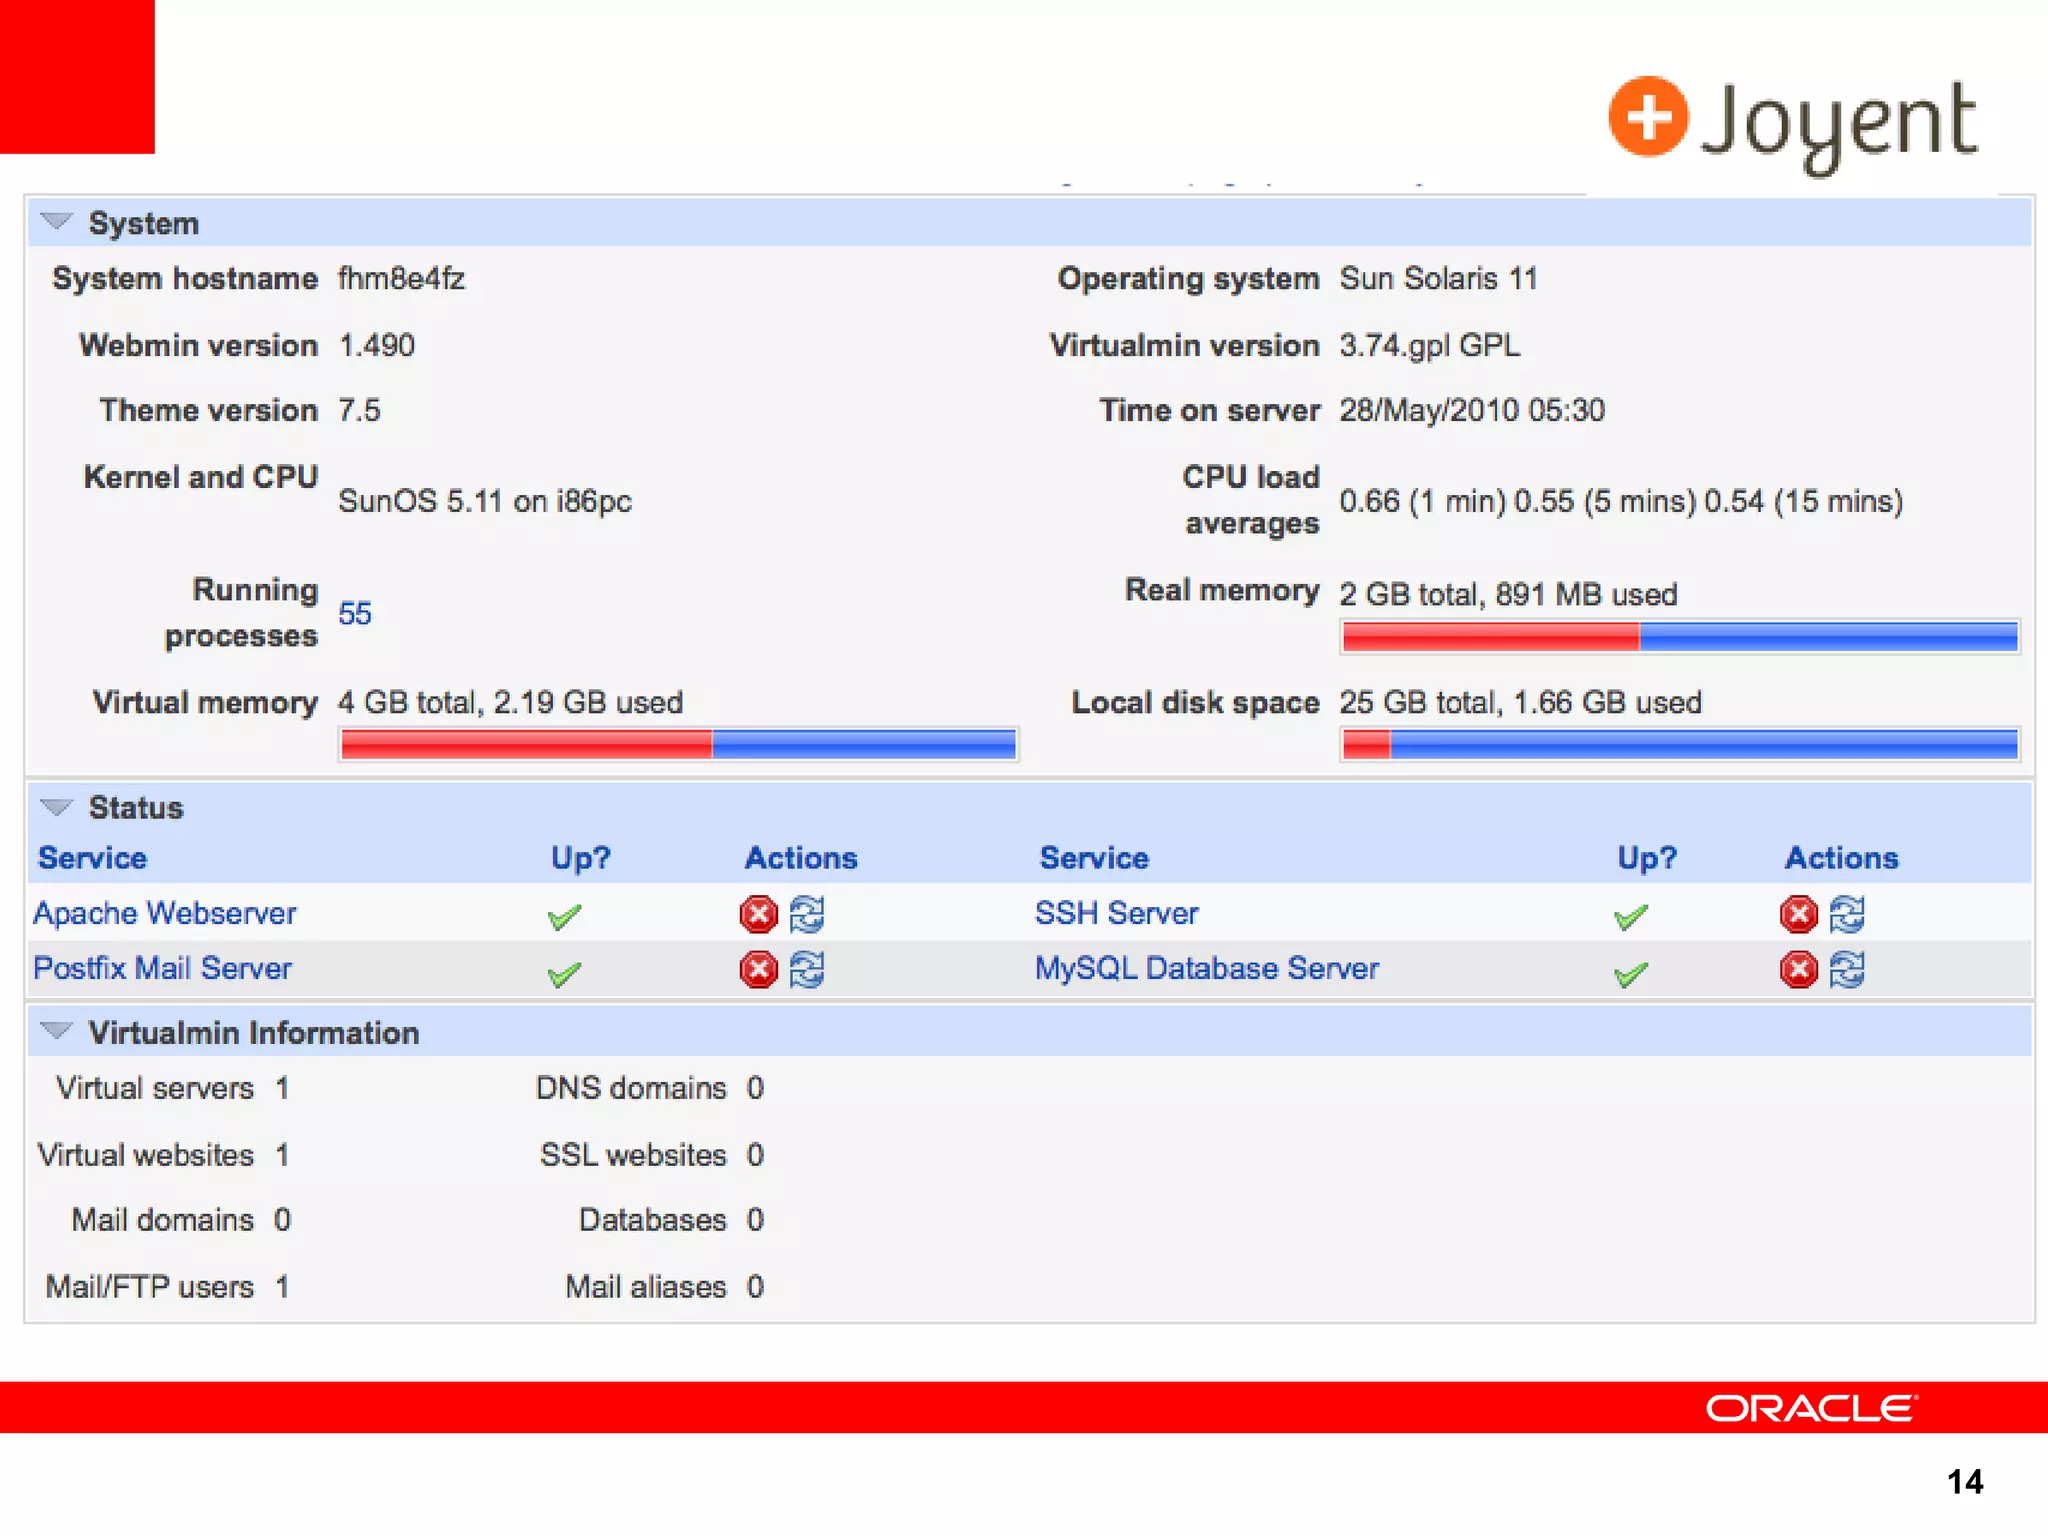Click the Joyent logo

1792,122
